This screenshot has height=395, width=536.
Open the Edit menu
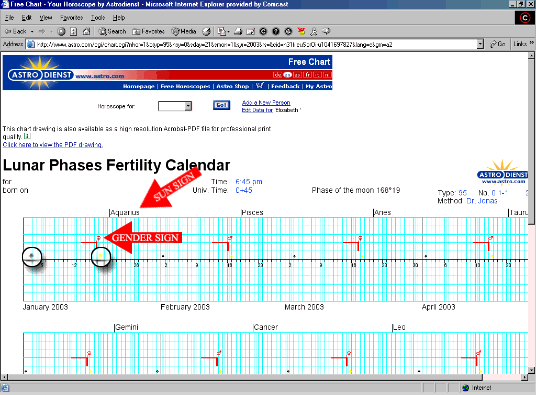pyautogui.click(x=26, y=18)
